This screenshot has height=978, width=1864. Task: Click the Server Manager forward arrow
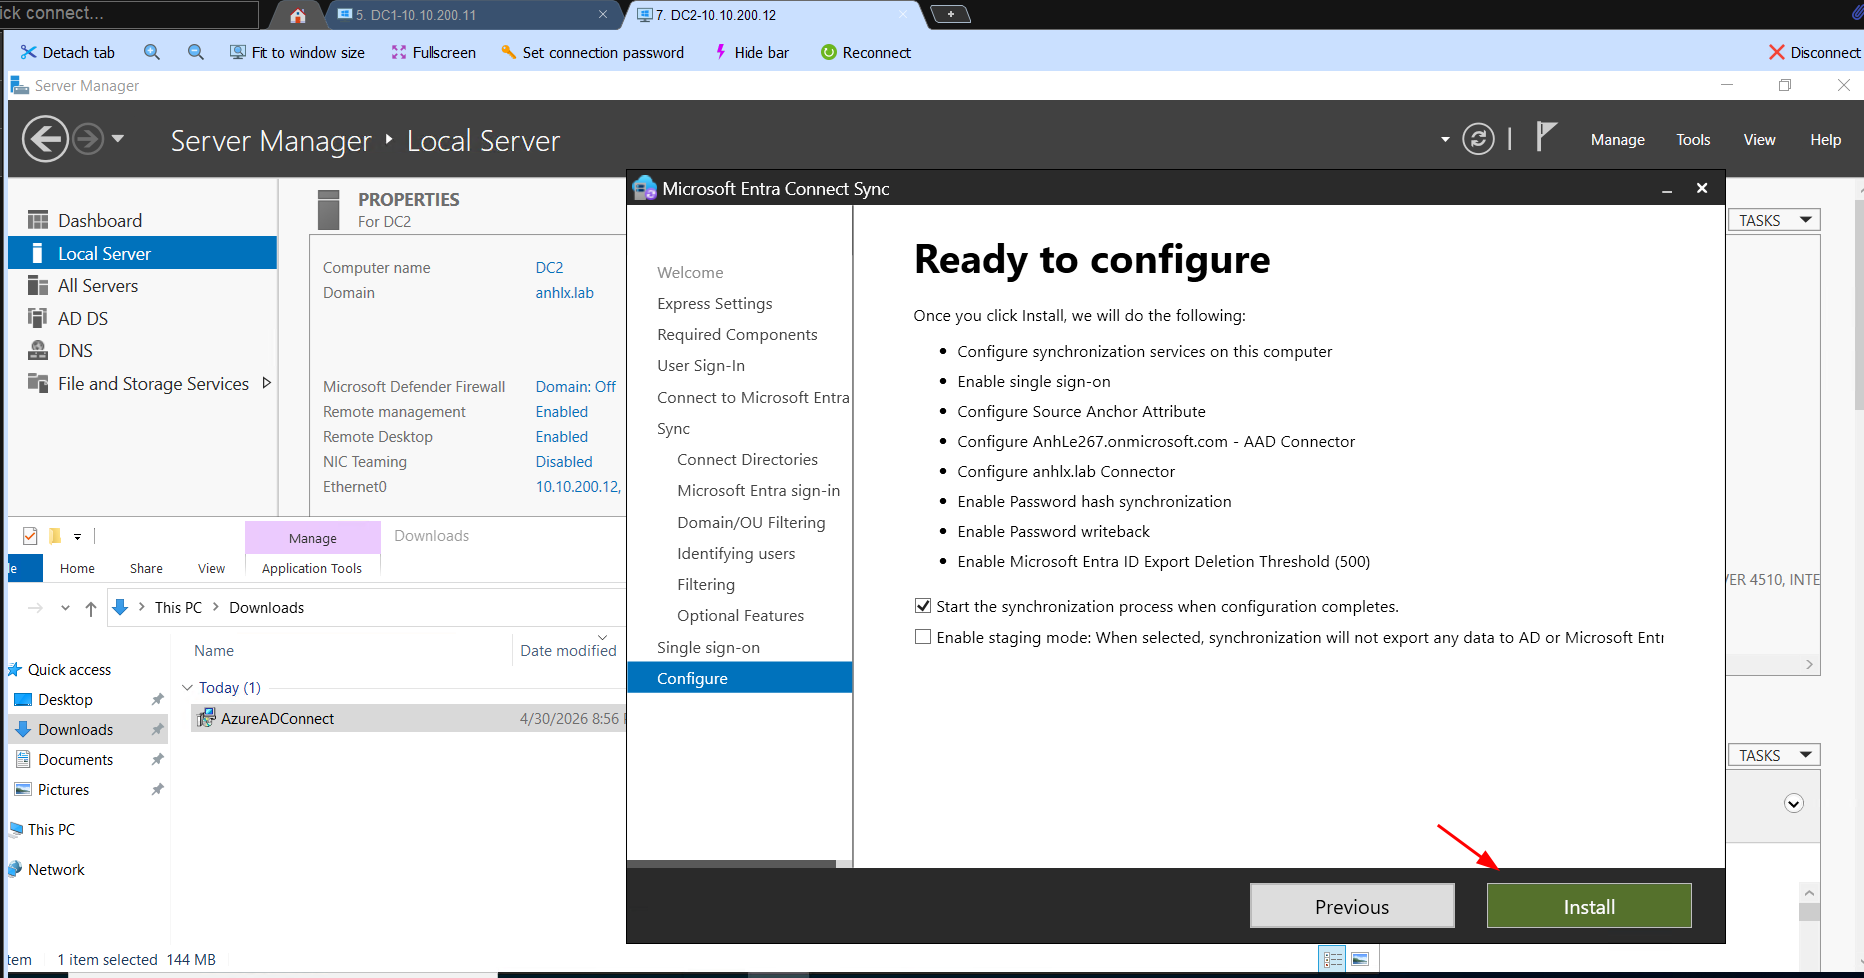point(88,139)
